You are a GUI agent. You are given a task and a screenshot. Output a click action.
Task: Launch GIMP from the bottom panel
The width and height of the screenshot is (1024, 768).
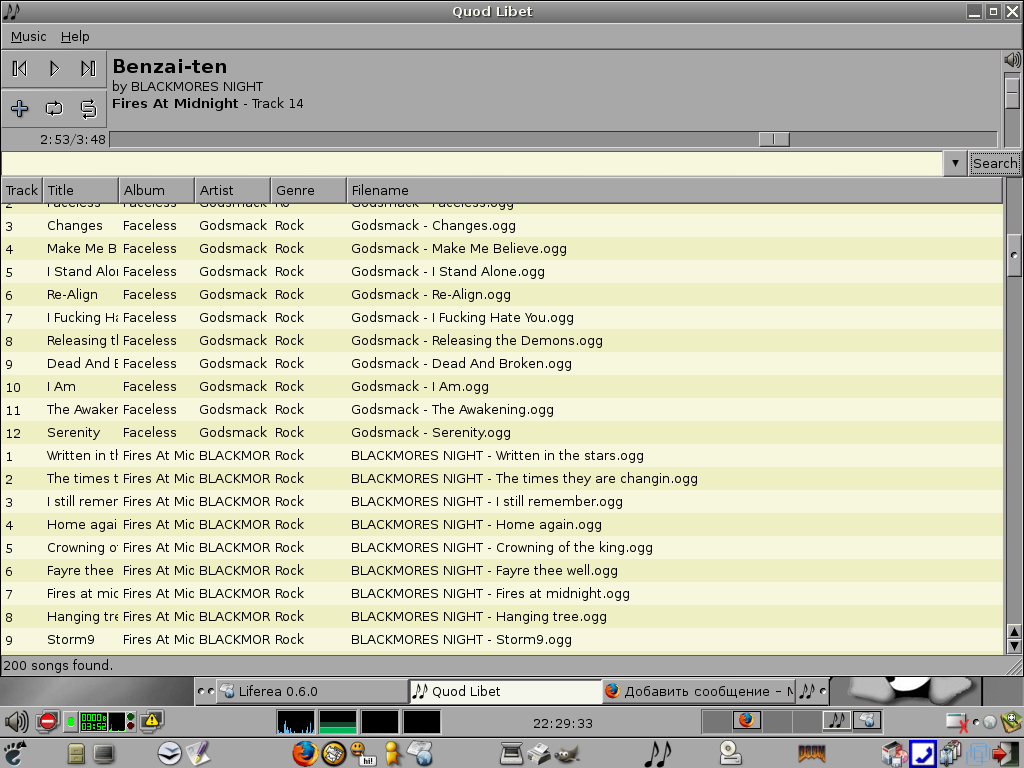click(x=567, y=754)
